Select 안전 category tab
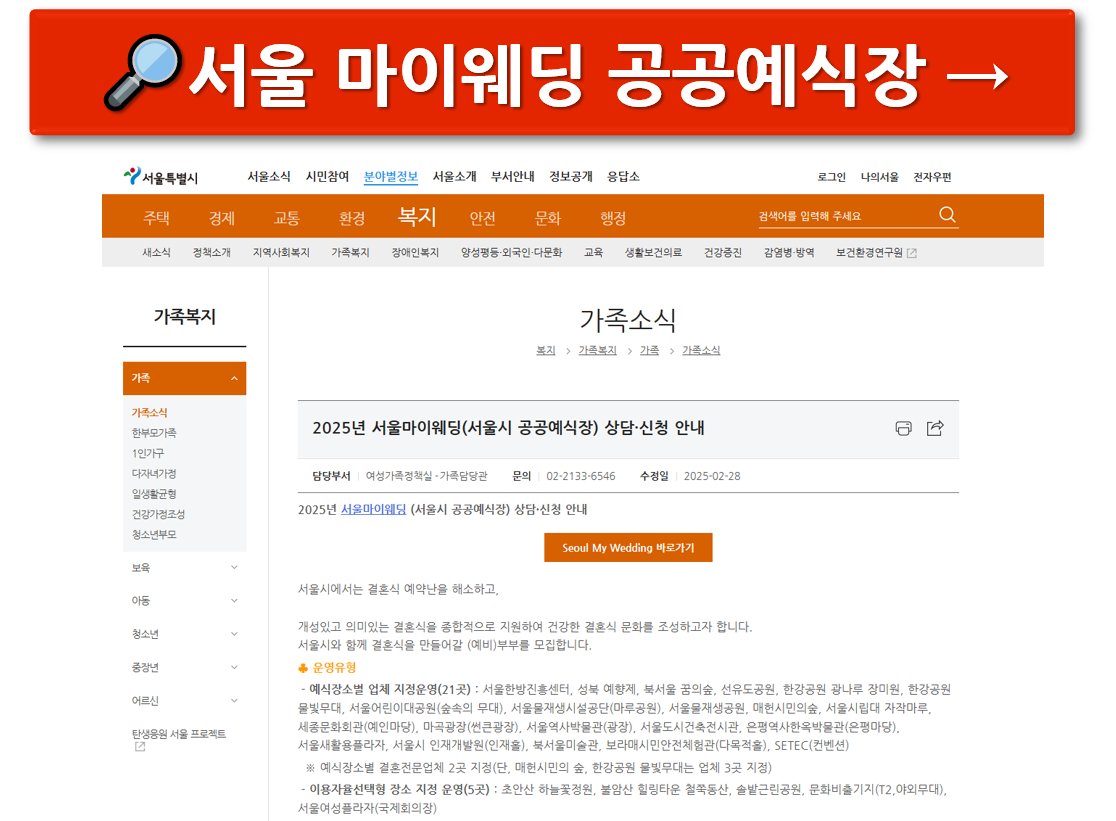 click(483, 218)
